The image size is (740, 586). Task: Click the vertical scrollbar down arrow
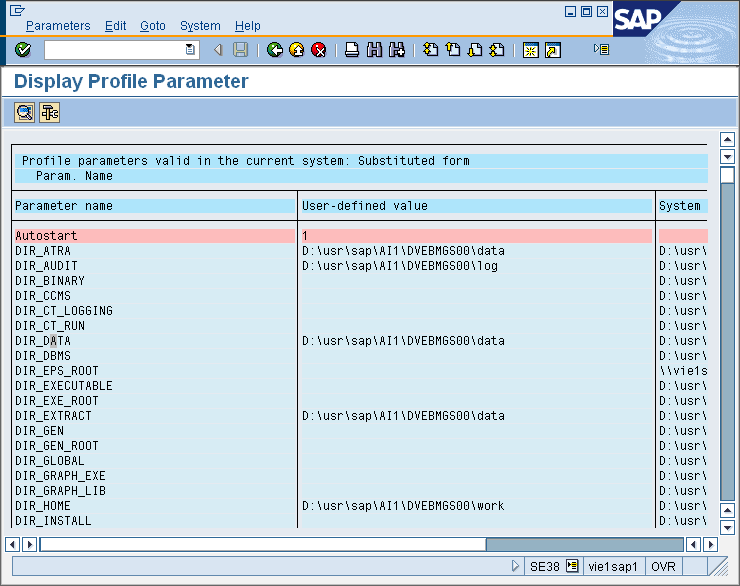tap(728, 527)
